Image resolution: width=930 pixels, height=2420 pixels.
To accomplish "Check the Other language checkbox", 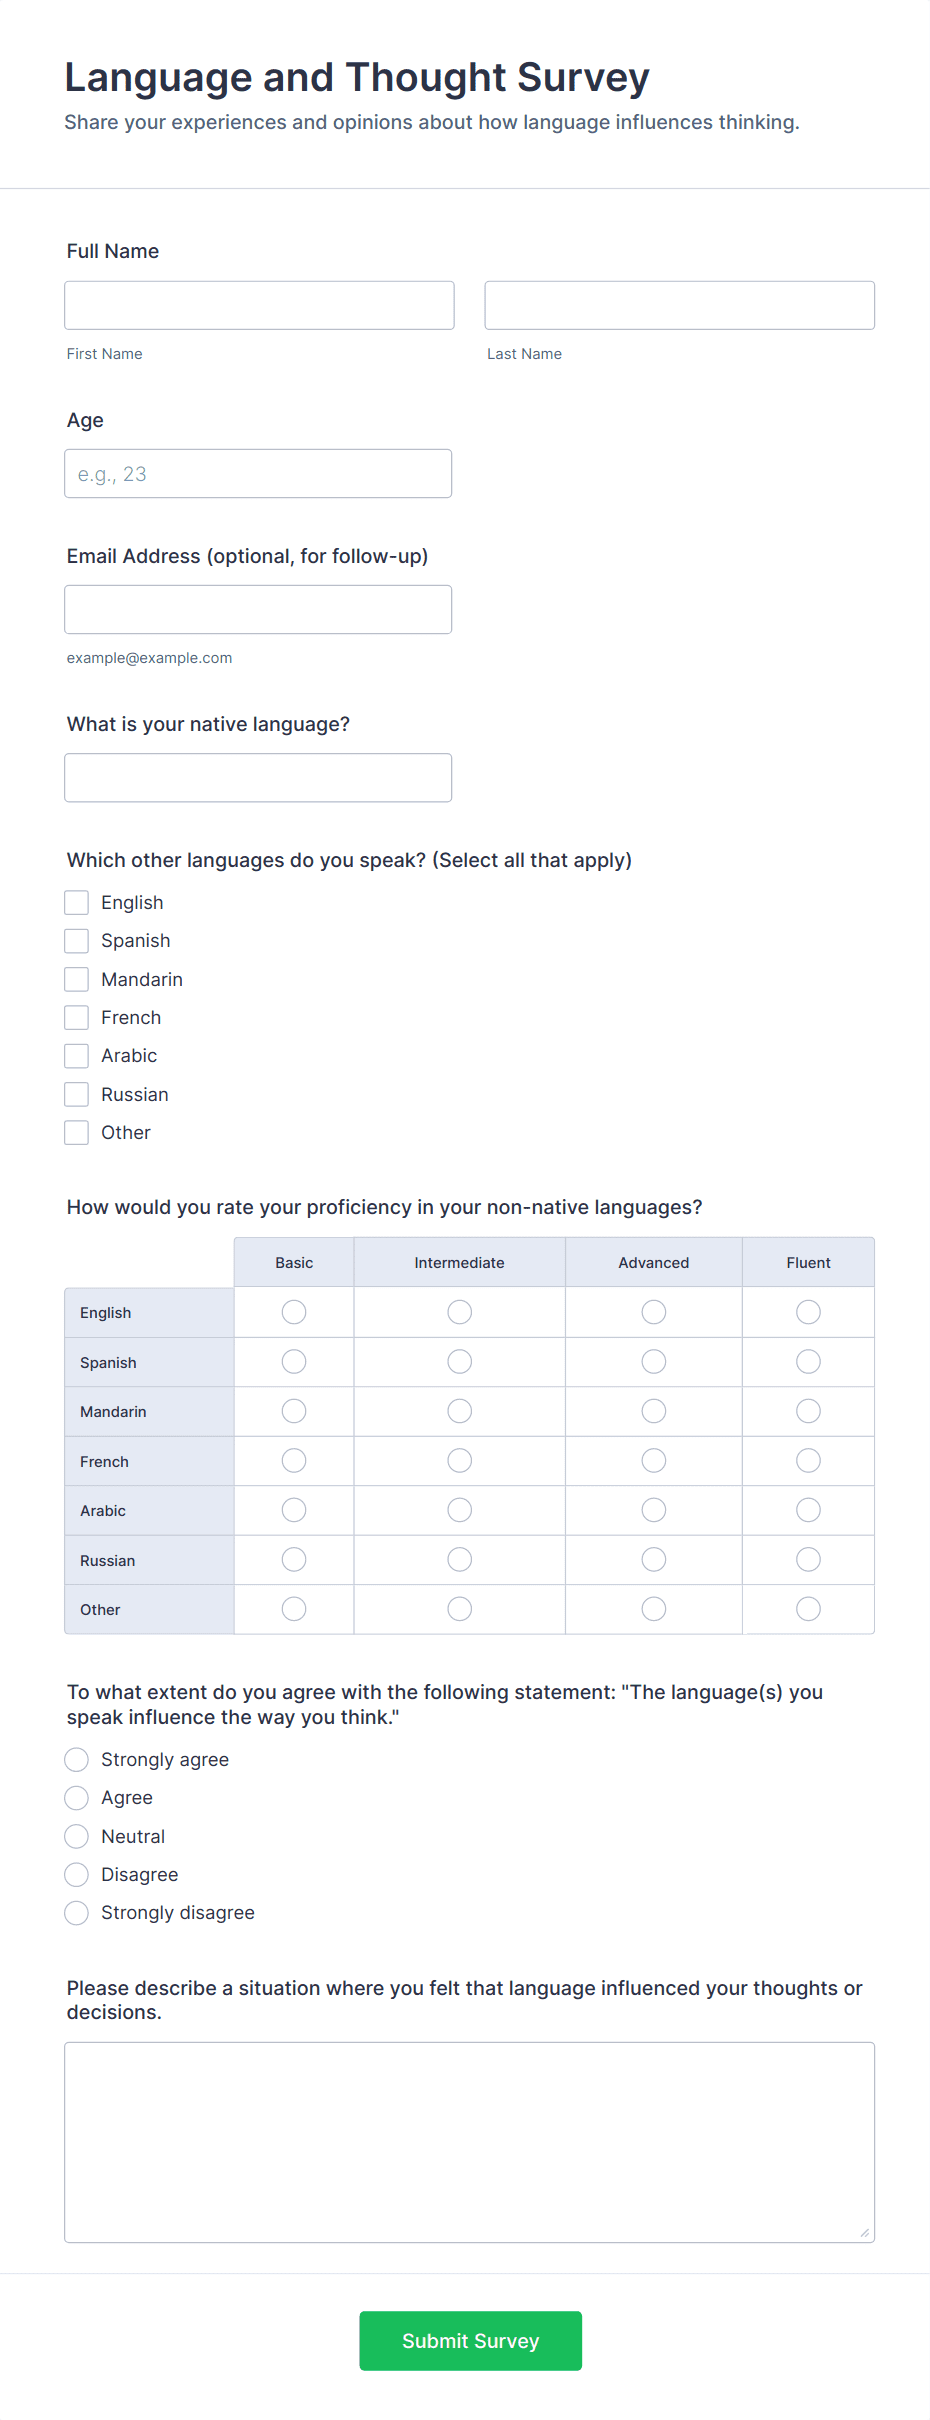I will coord(76,1132).
